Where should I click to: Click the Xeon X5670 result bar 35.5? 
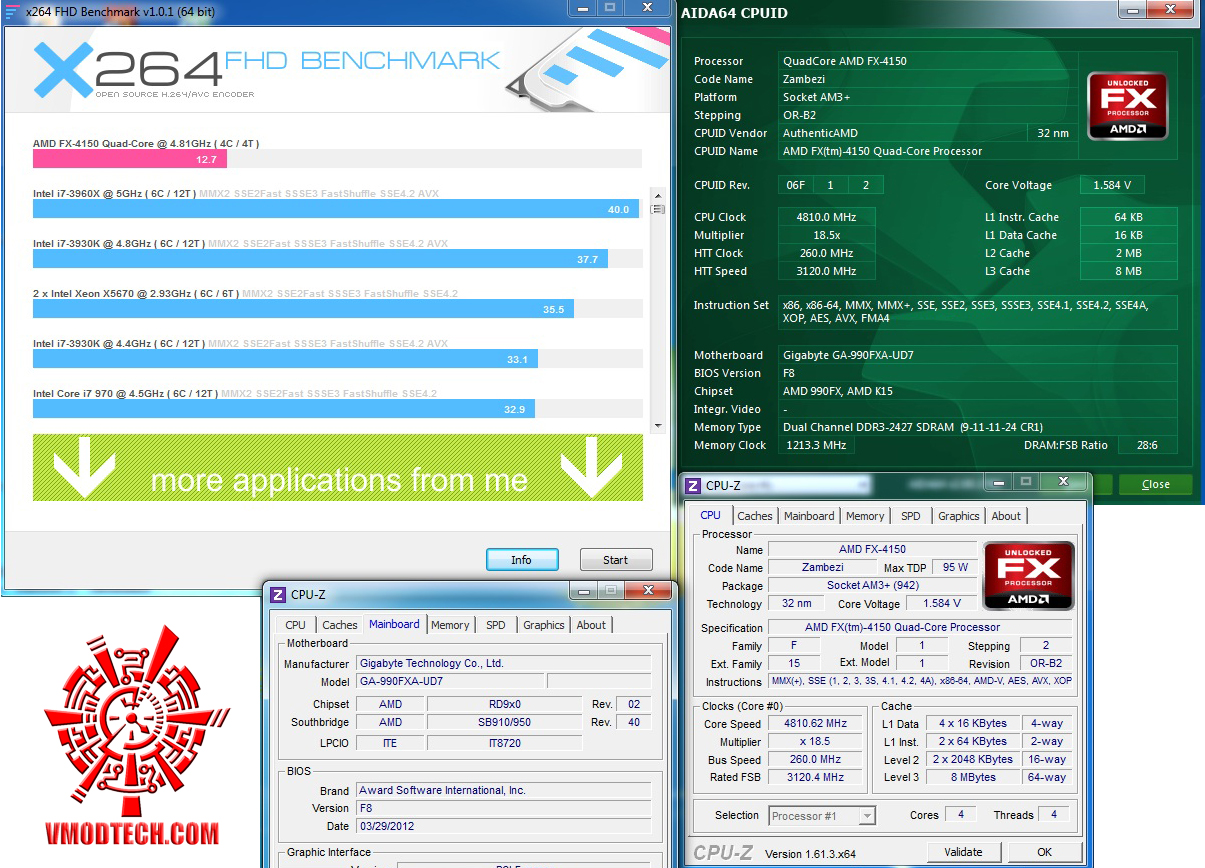click(x=303, y=309)
